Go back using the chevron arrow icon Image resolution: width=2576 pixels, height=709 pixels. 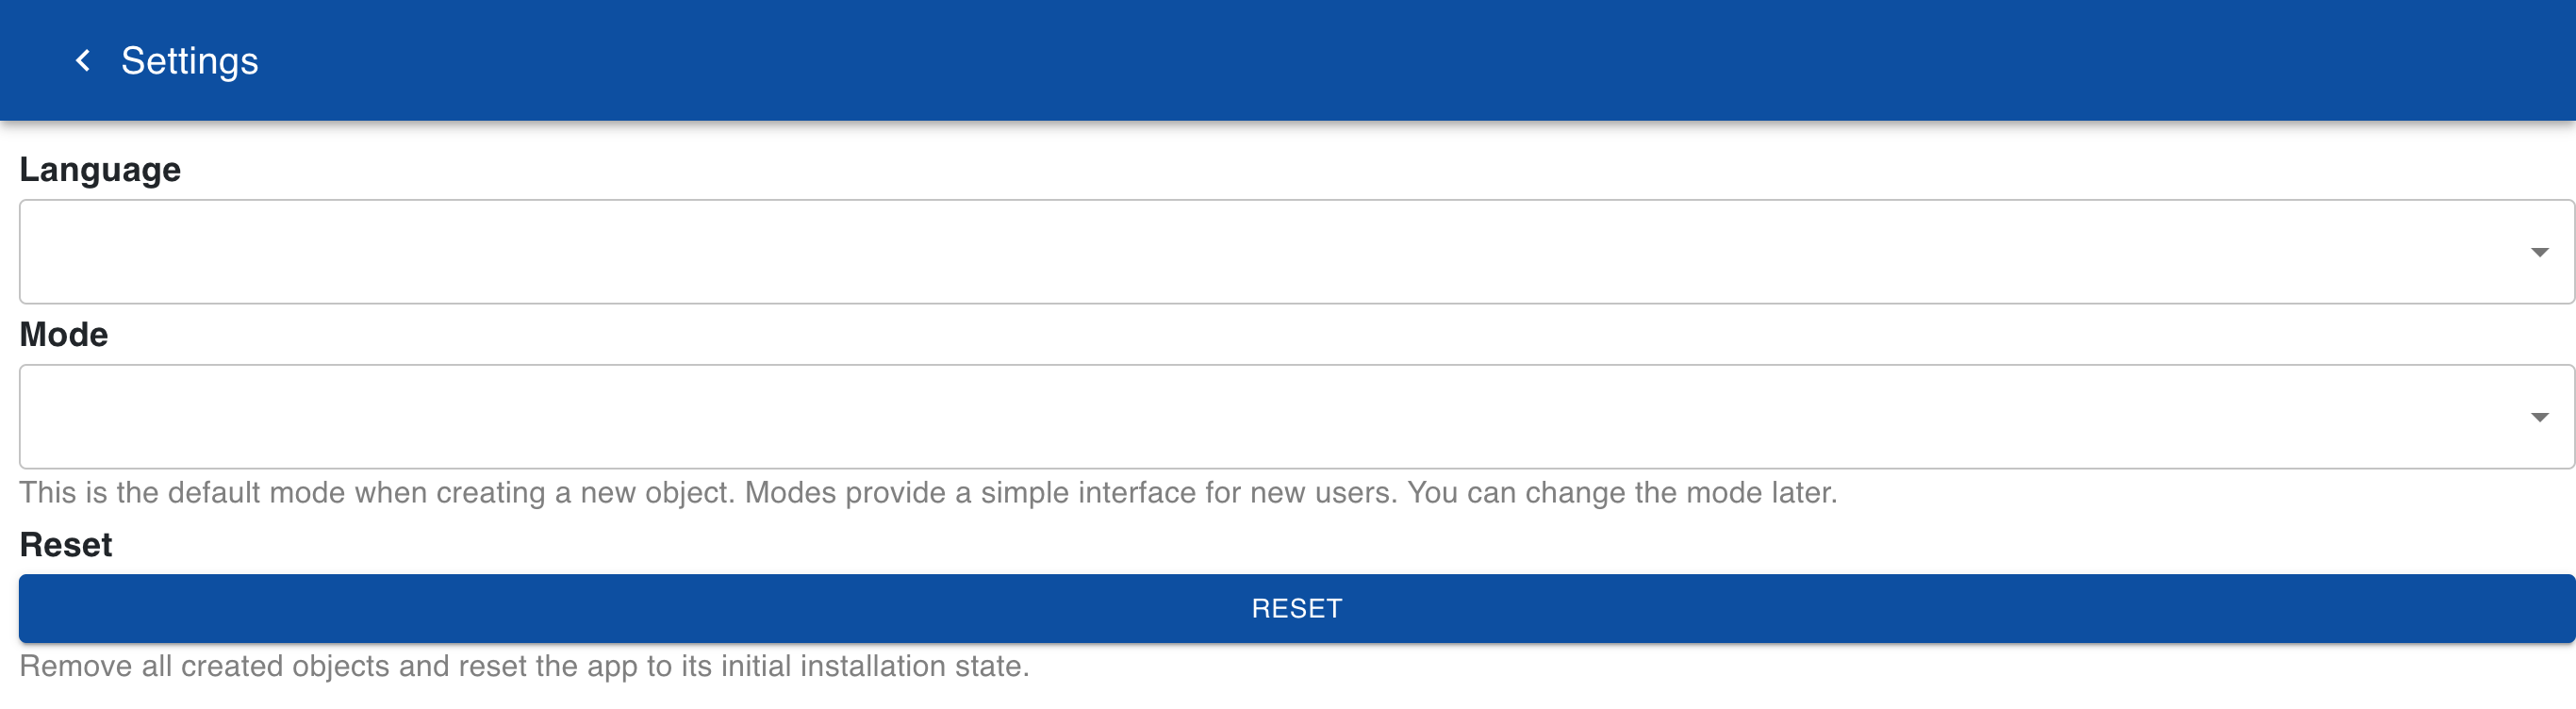point(83,61)
